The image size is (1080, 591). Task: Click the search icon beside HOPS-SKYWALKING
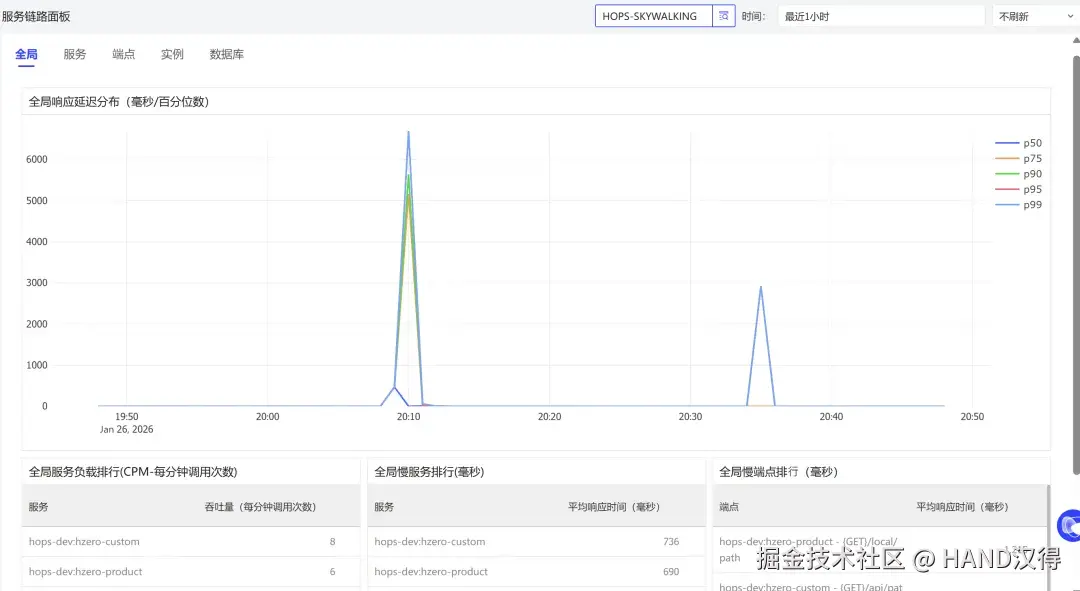(723, 16)
